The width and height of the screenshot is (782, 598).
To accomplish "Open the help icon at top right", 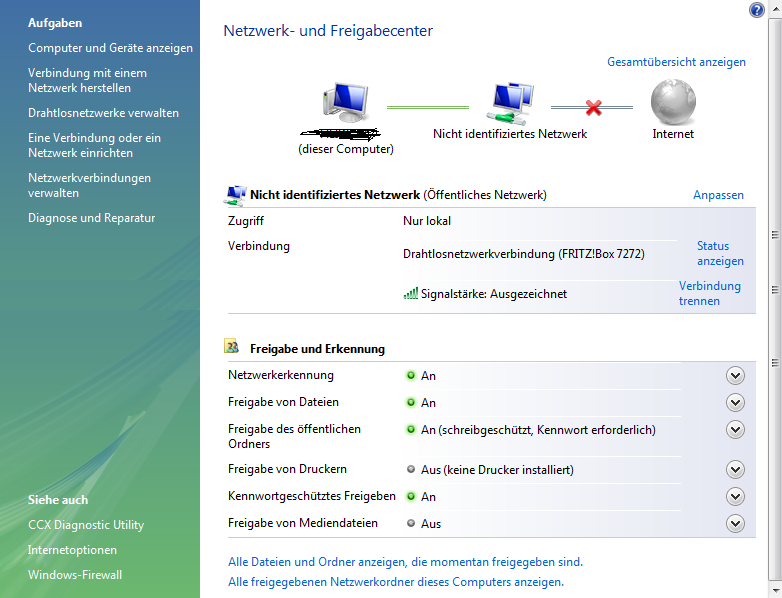I will click(x=757, y=10).
